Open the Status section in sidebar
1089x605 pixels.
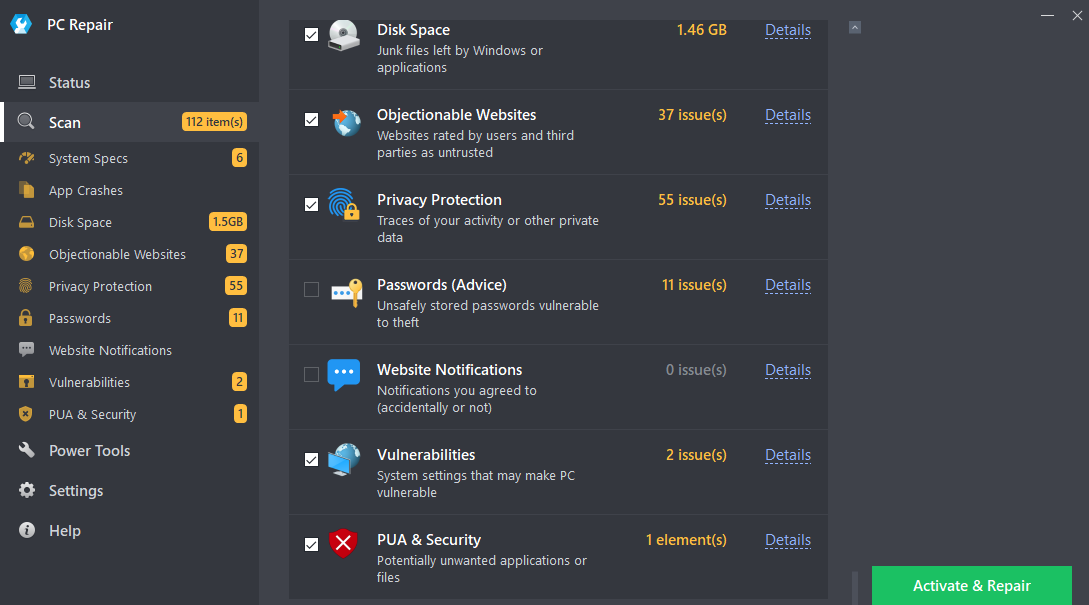69,83
